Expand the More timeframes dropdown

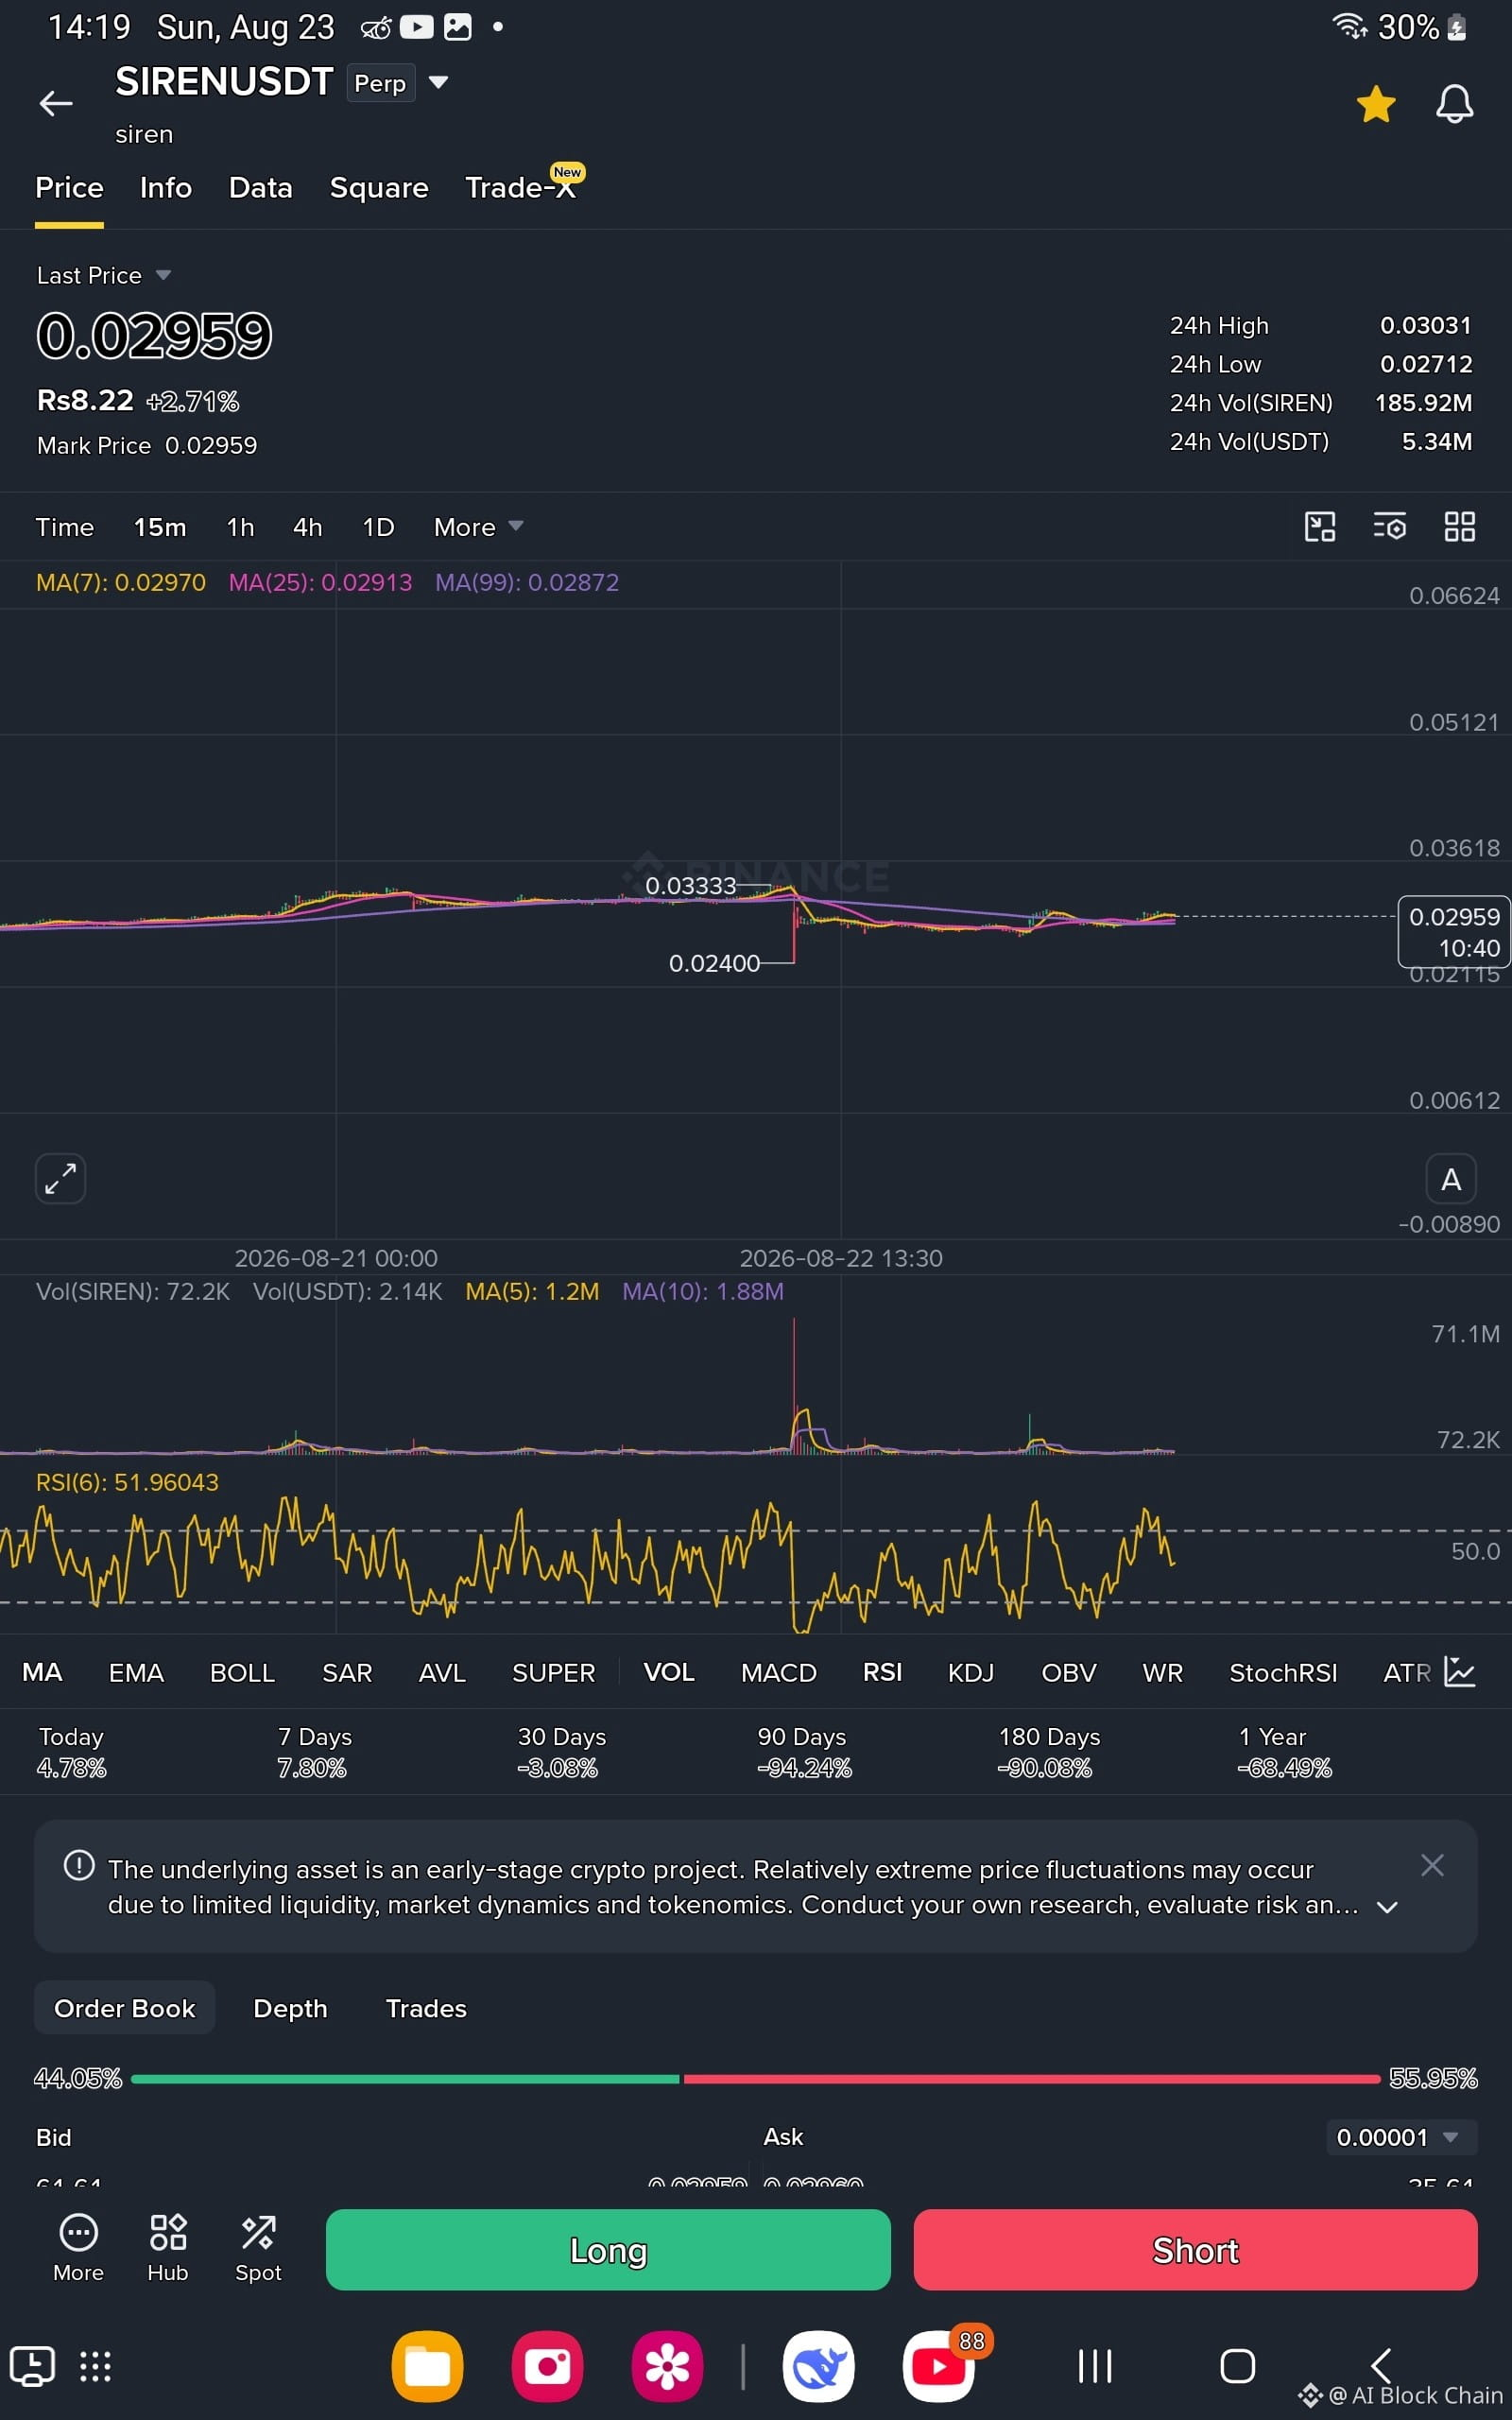(479, 527)
